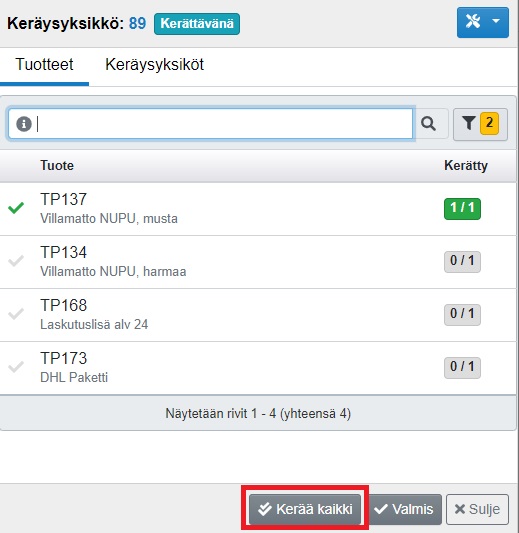Switch to the Keräysyksiköt tab
The image size is (519, 533).
(154, 65)
